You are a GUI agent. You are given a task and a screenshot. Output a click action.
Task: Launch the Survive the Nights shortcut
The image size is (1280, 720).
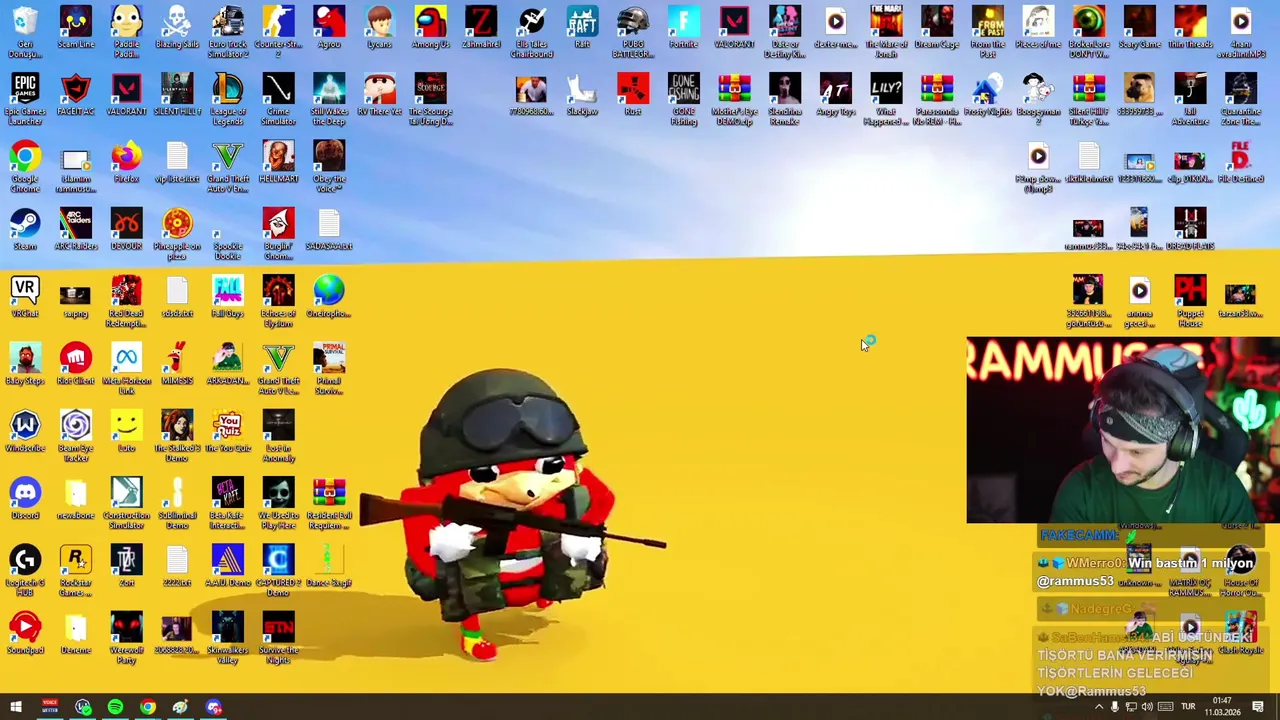(x=279, y=635)
